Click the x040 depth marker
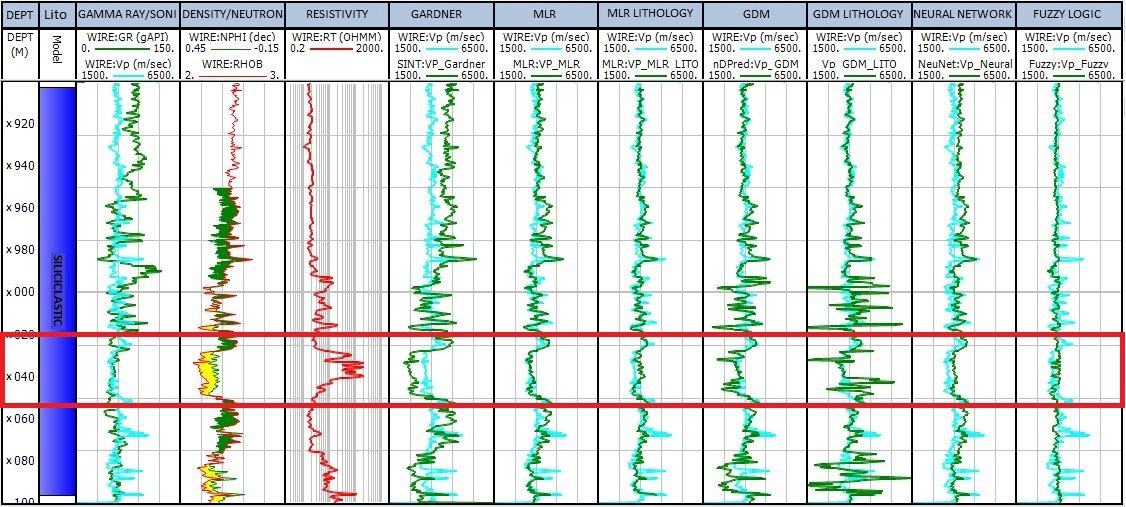 19,376
